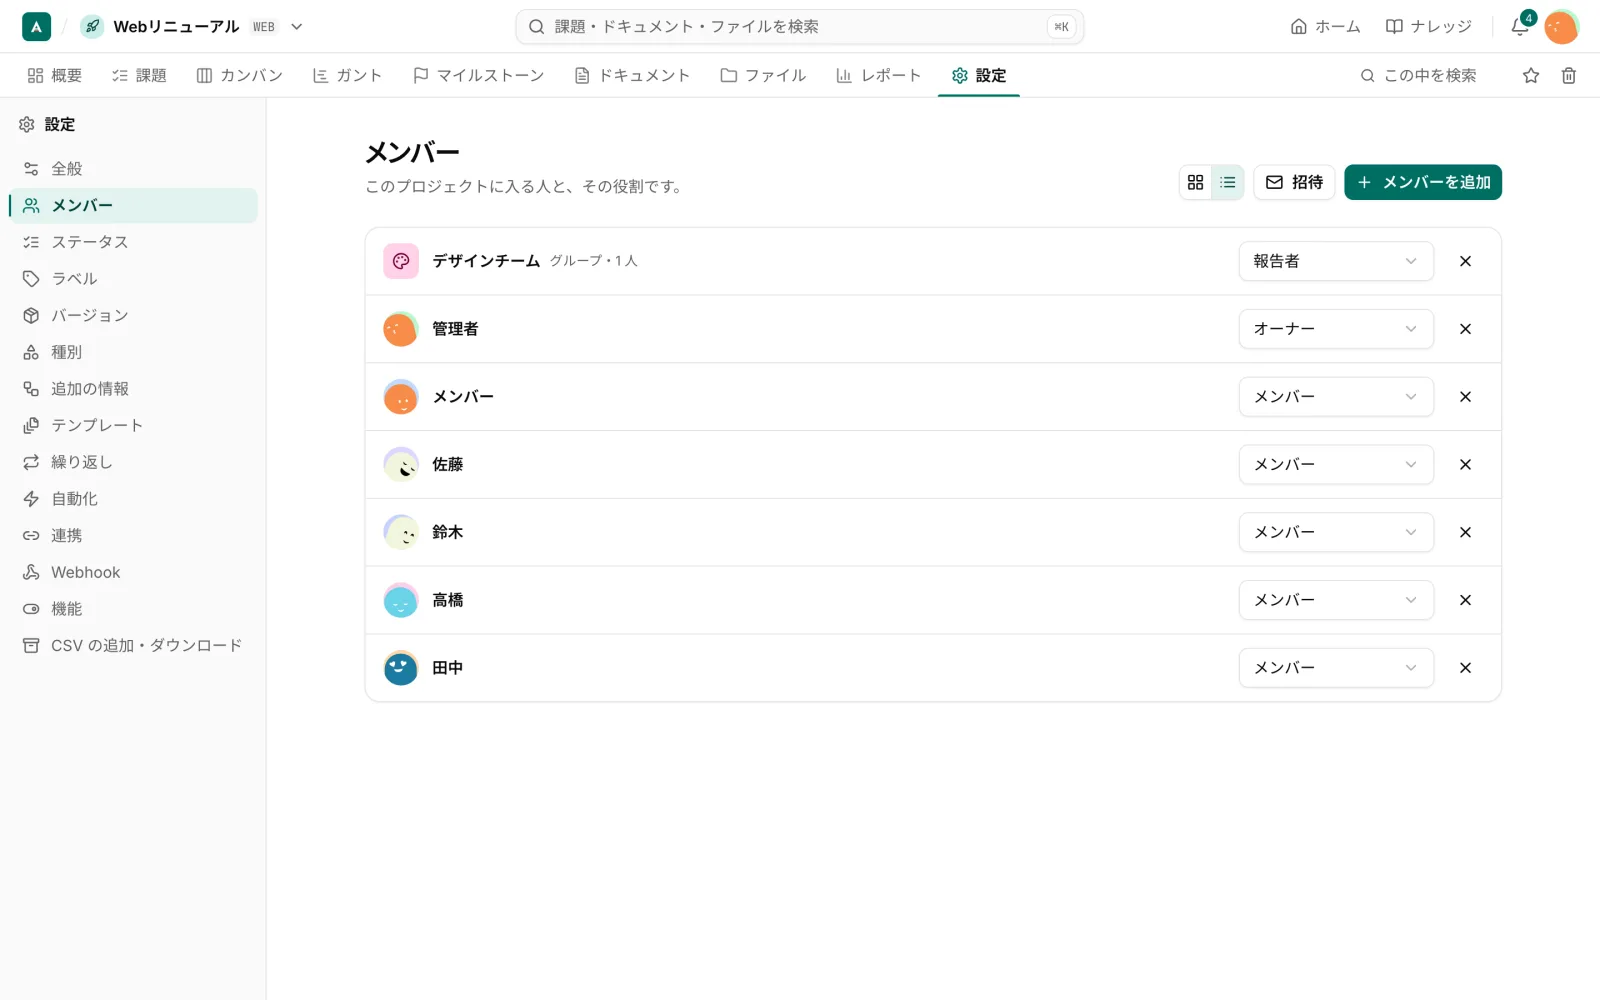This screenshot has width=1600, height=1000.
Task: Open role dropdown for 管理者
Action: click(1336, 329)
